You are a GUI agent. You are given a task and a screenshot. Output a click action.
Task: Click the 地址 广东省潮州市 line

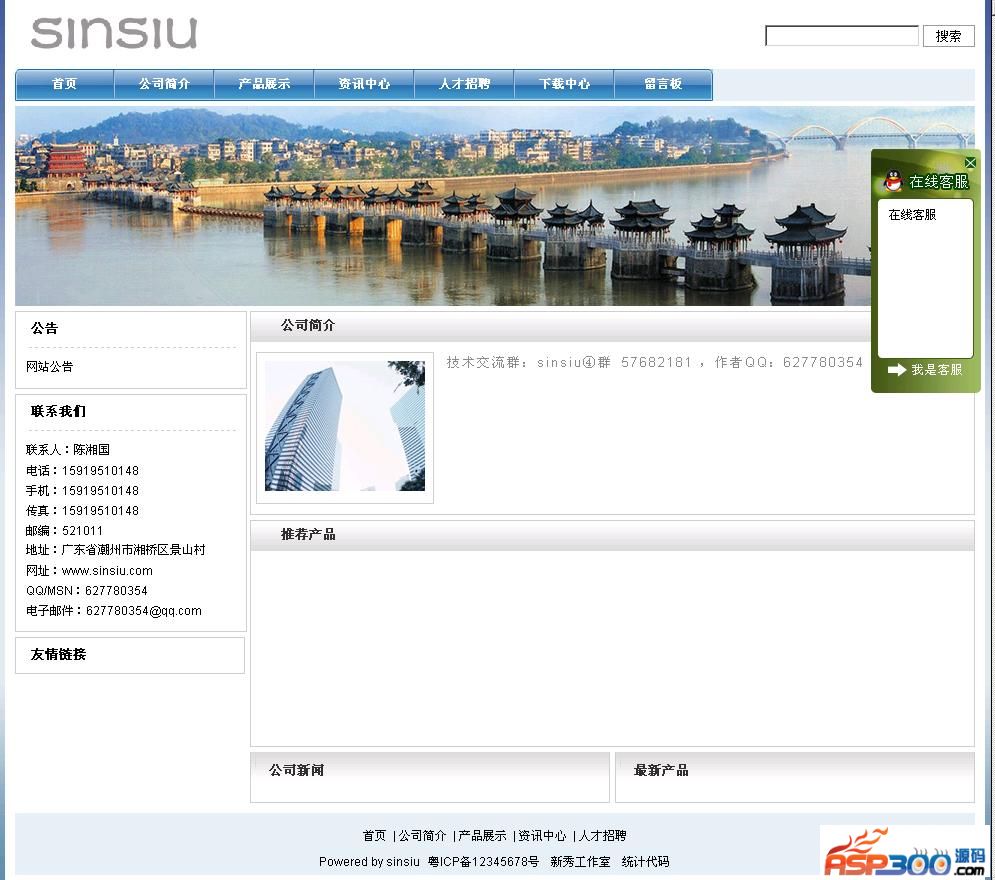click(115, 550)
